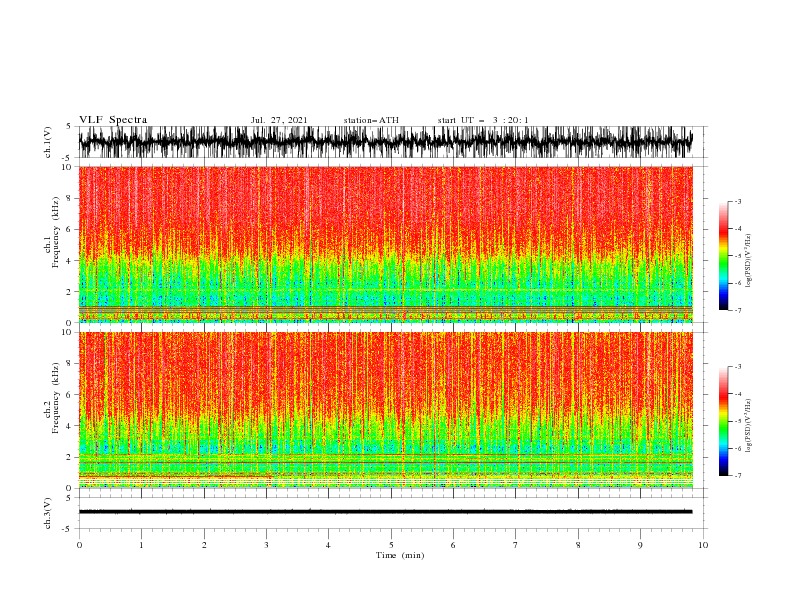Click the ch.2 color scale bar

(x=723, y=421)
